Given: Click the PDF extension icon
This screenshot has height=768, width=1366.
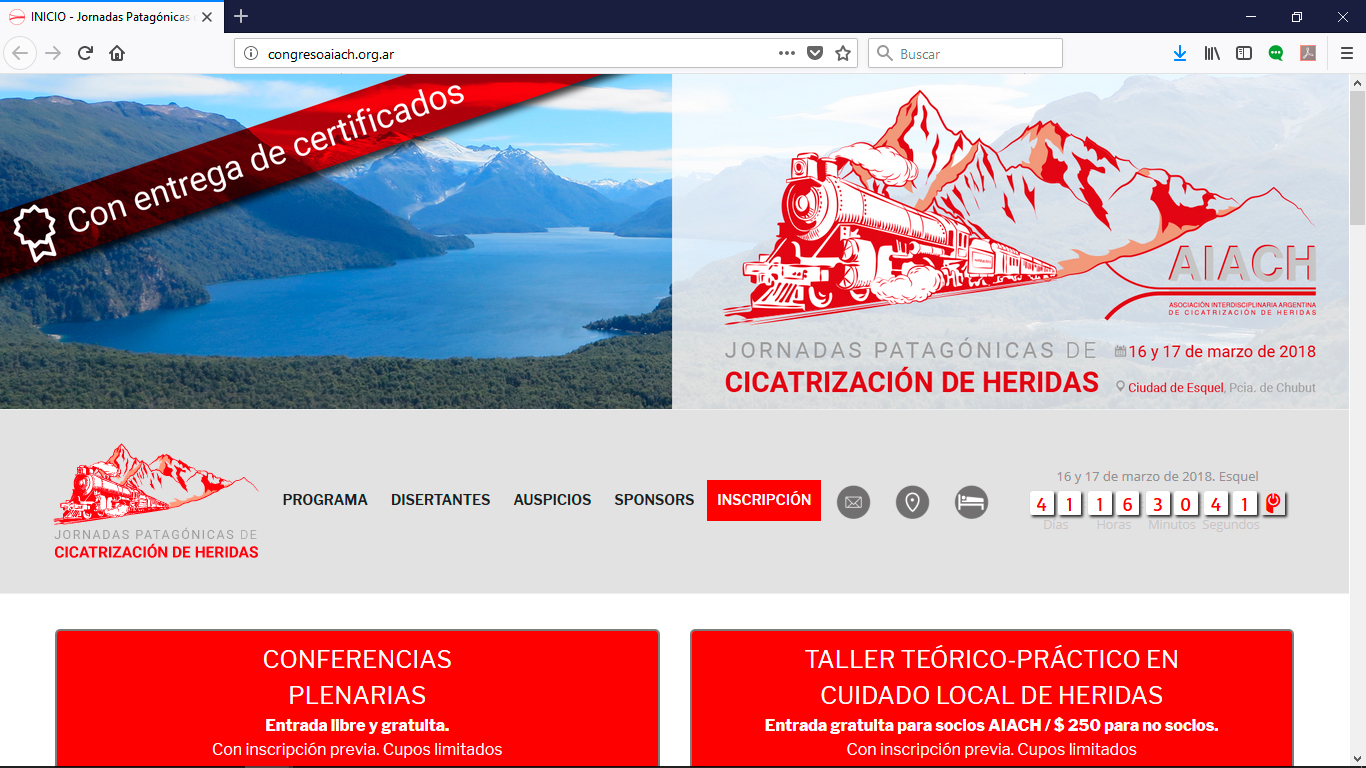Looking at the screenshot, I should click(x=1308, y=53).
